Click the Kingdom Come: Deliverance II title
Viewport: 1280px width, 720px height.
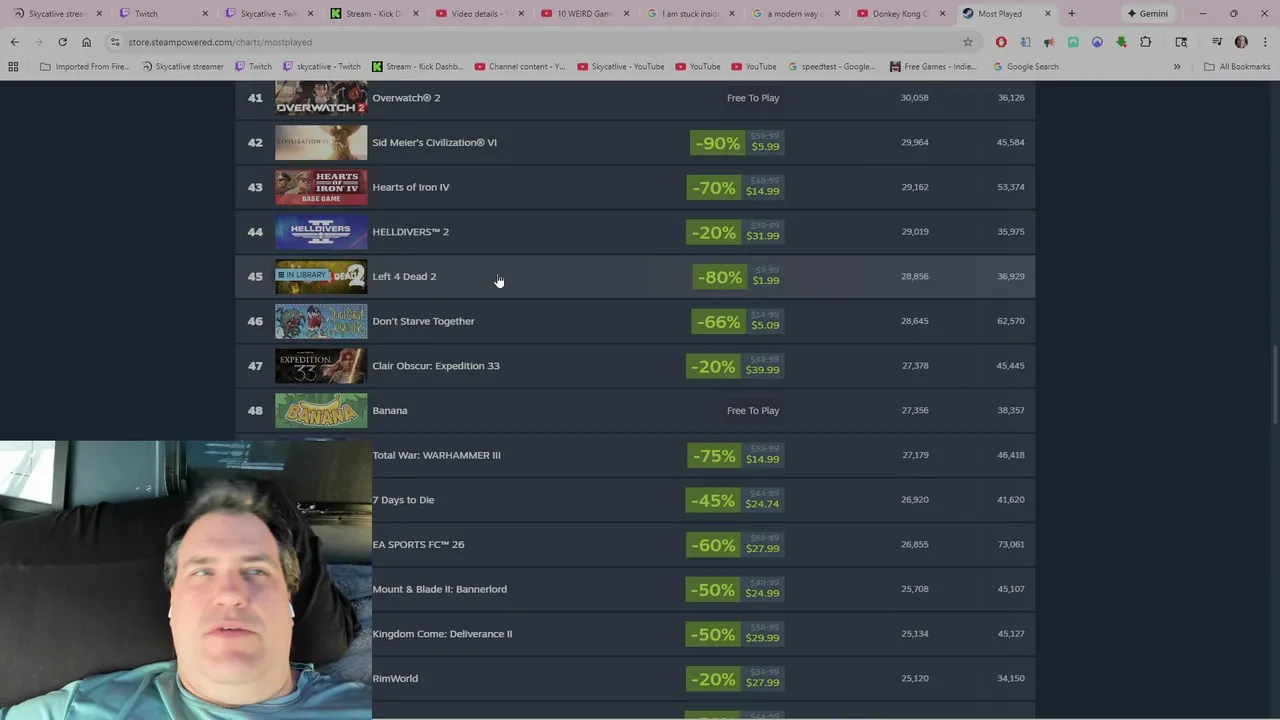pyautogui.click(x=442, y=634)
